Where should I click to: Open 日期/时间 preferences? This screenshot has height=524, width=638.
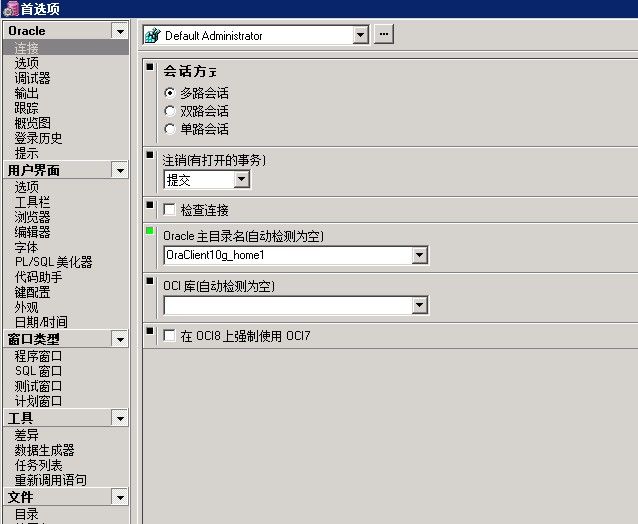pos(41,323)
